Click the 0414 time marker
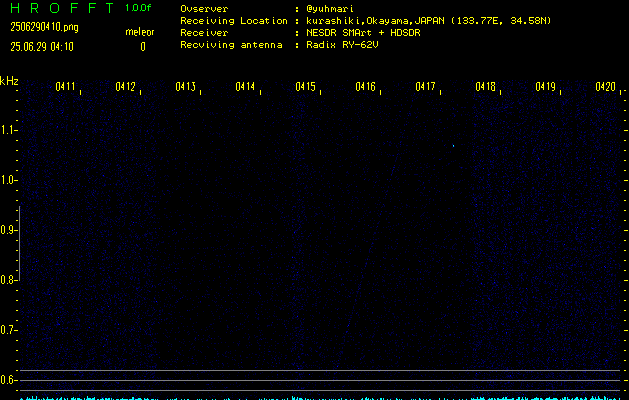The width and height of the screenshot is (629, 400). coord(245,87)
